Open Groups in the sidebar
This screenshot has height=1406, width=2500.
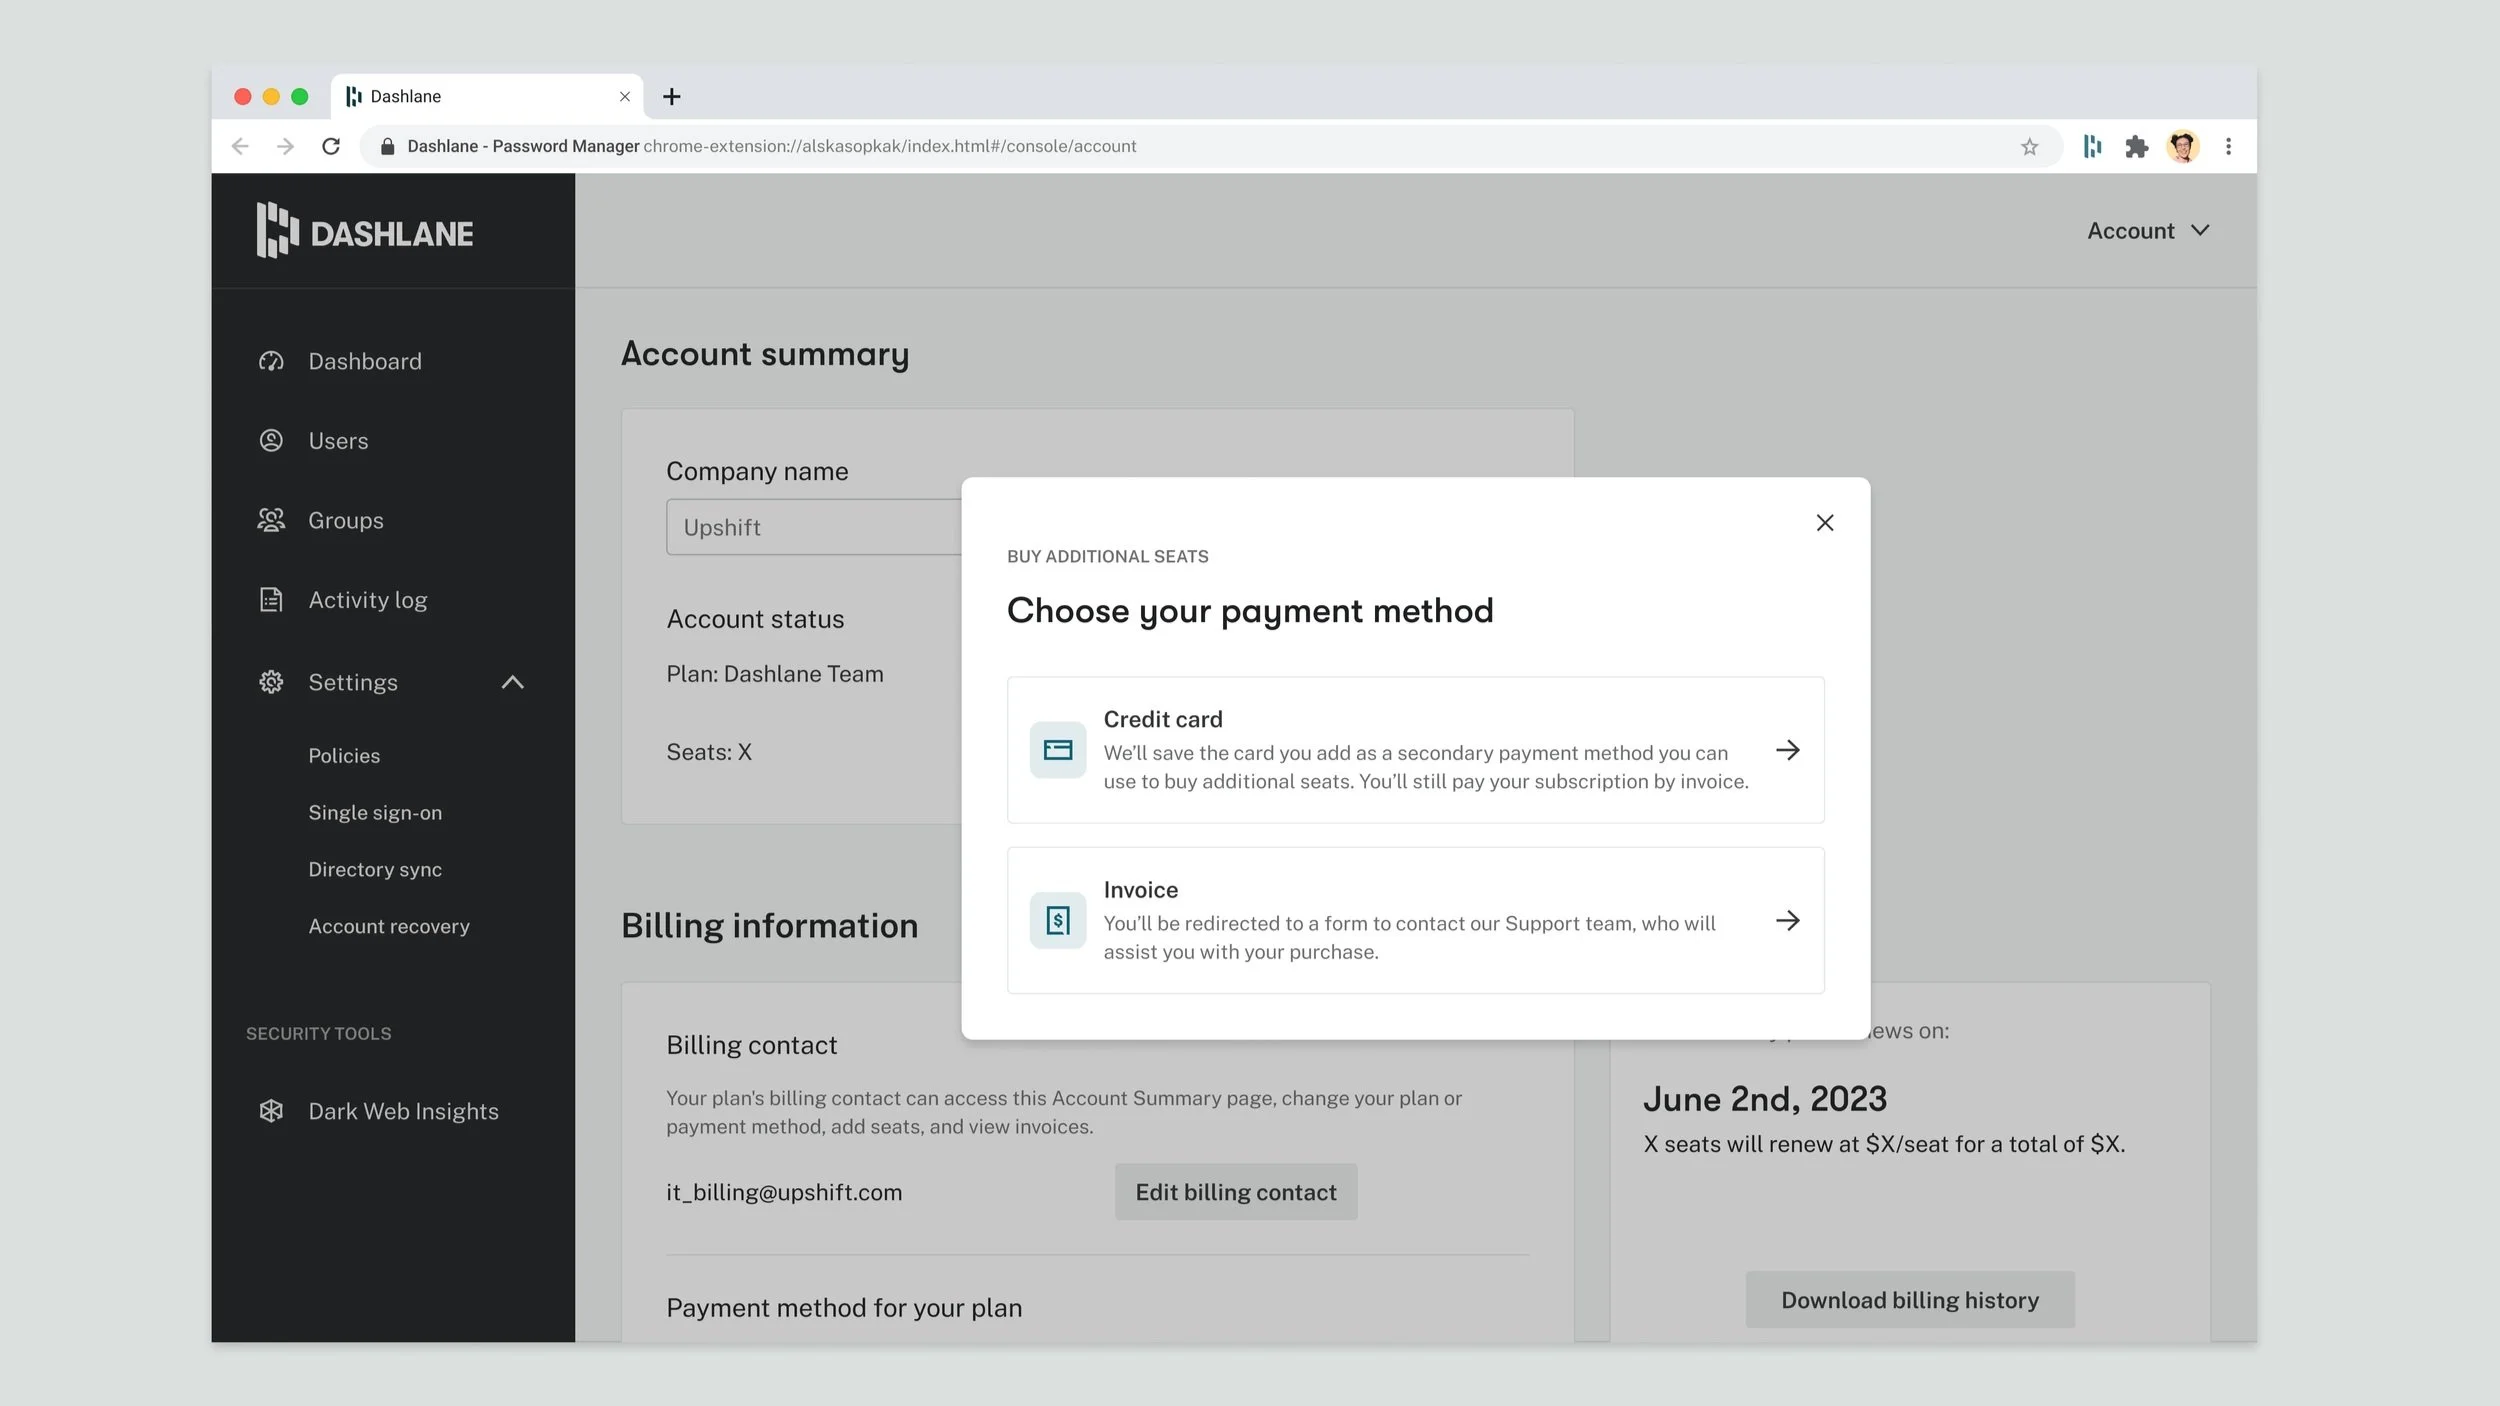pos(345,520)
